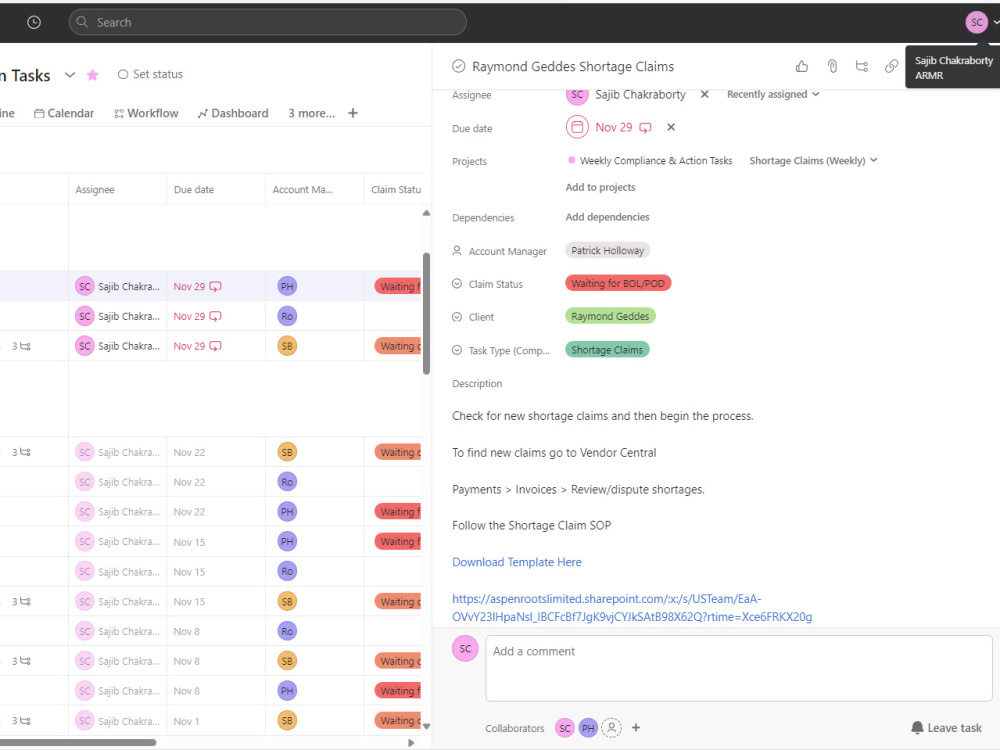Switch to the Workflow tab

click(x=146, y=113)
